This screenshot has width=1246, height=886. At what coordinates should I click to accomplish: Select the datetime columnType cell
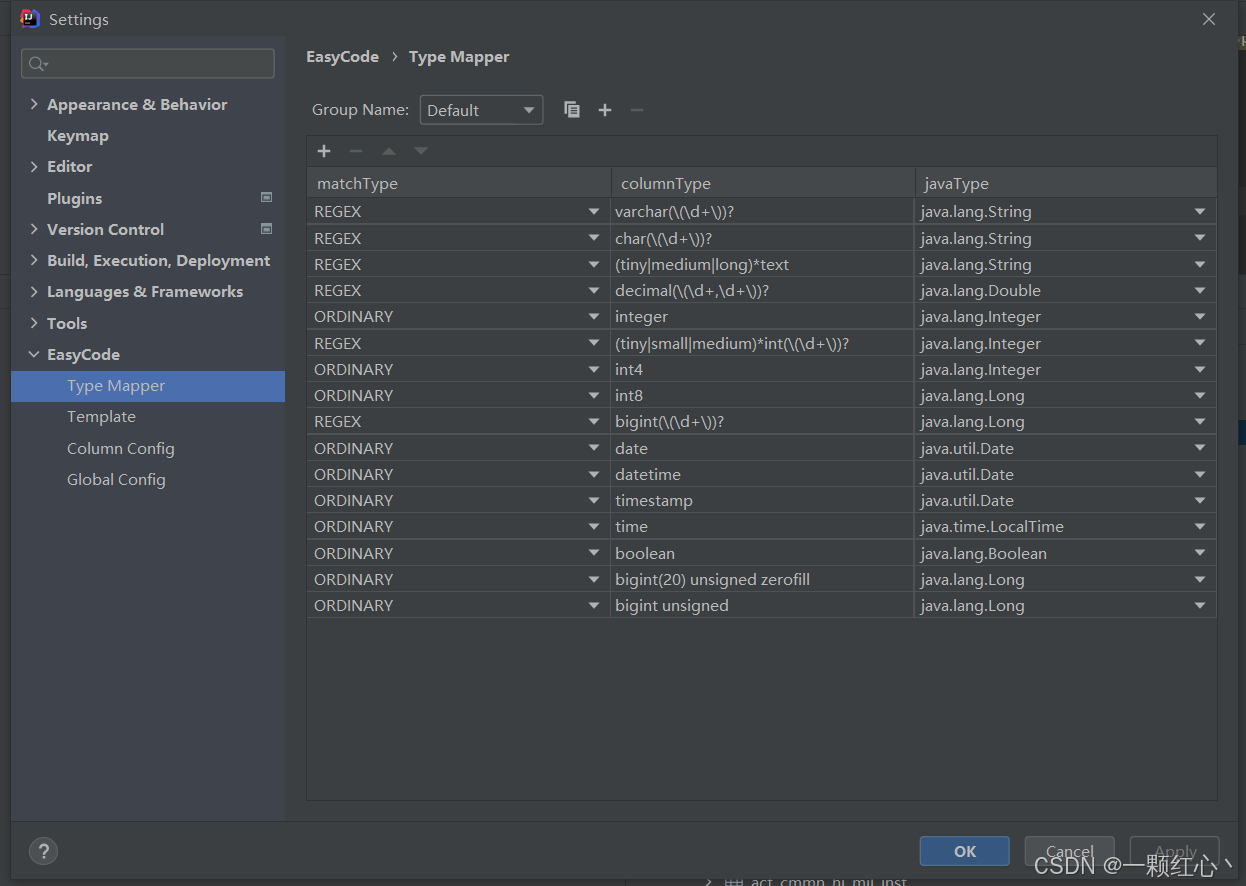tap(762, 475)
